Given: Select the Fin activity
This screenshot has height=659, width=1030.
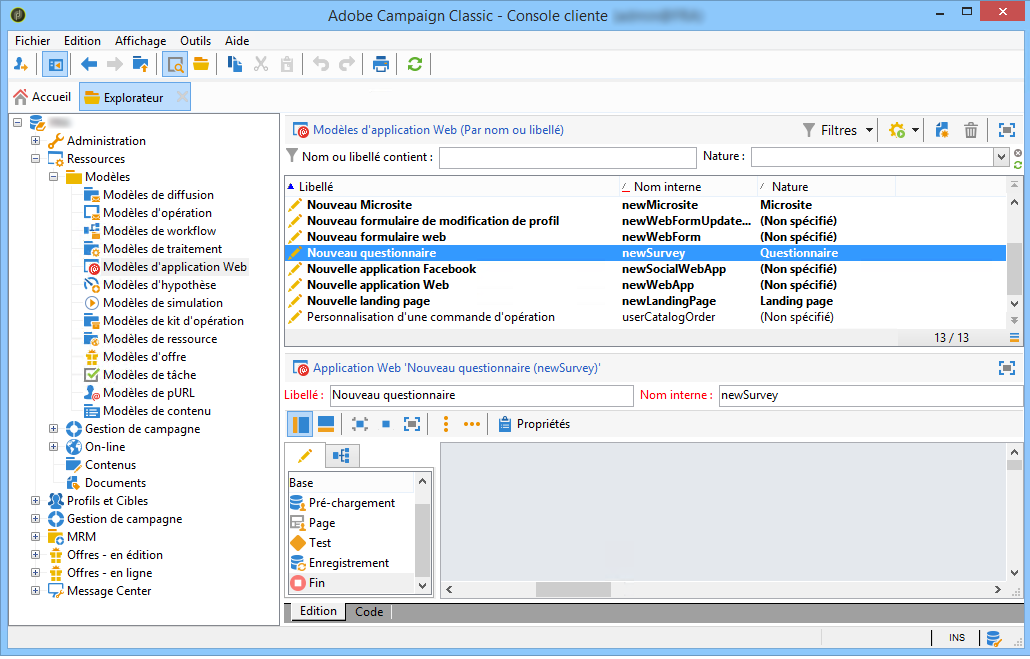Looking at the screenshot, I should pyautogui.click(x=351, y=583).
